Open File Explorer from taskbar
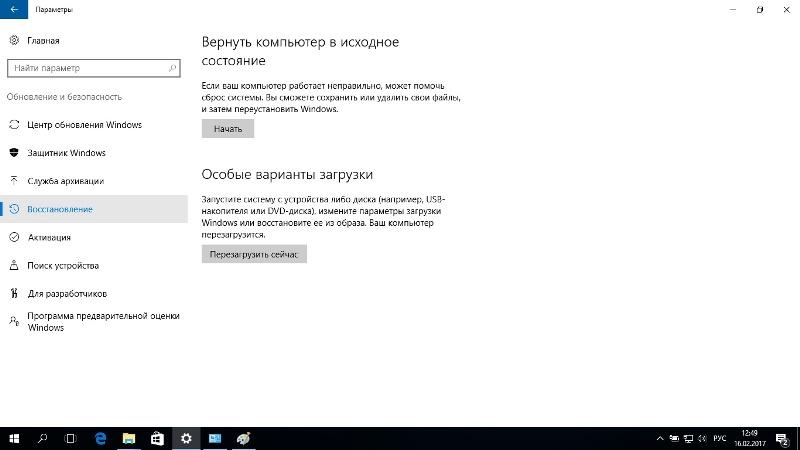This screenshot has height=450, width=800. (x=129, y=438)
